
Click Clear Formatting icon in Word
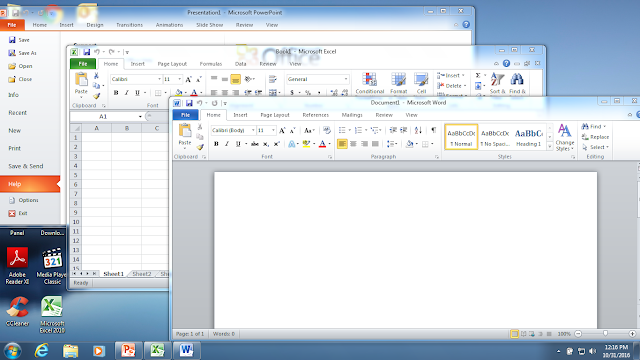(327, 130)
